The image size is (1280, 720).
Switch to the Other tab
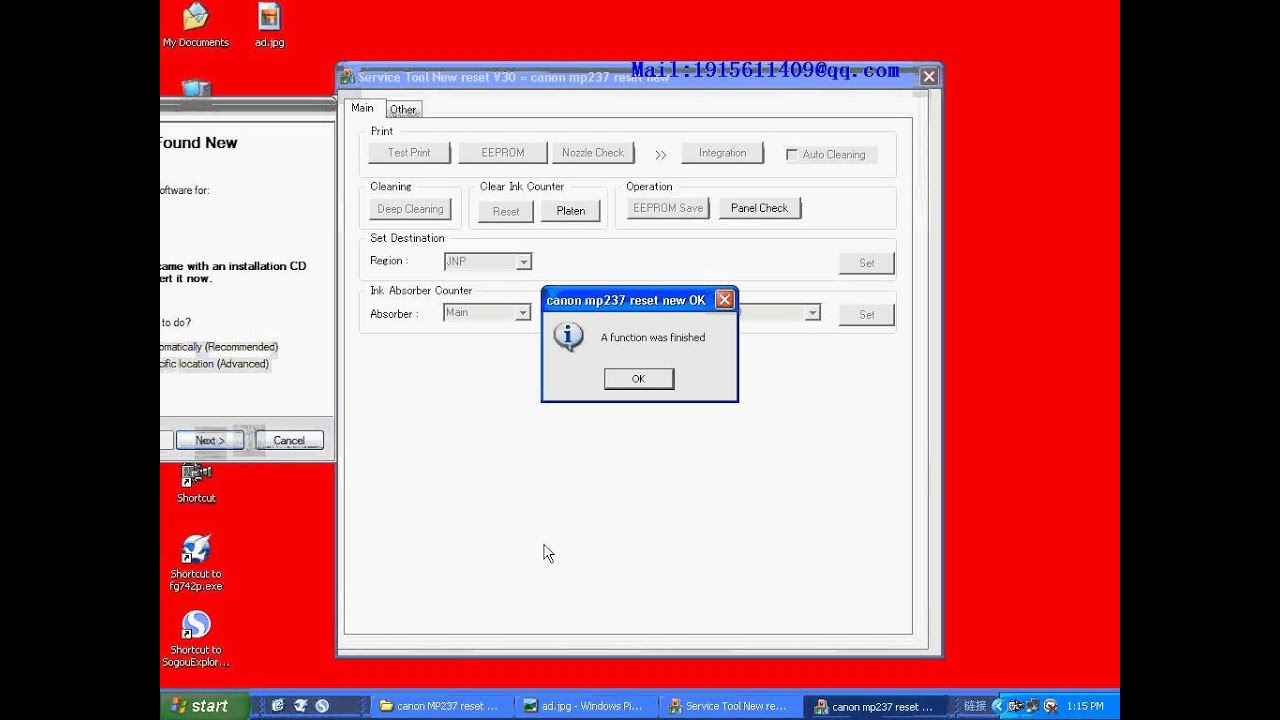[x=403, y=109]
